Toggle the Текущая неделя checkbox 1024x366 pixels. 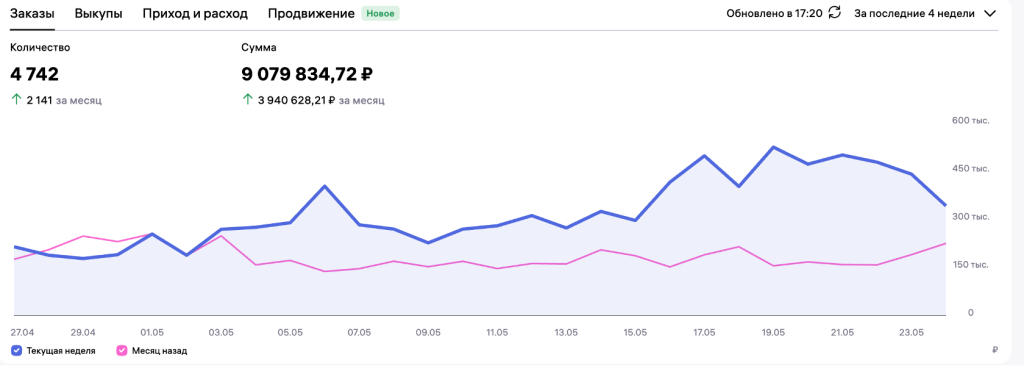tap(18, 351)
